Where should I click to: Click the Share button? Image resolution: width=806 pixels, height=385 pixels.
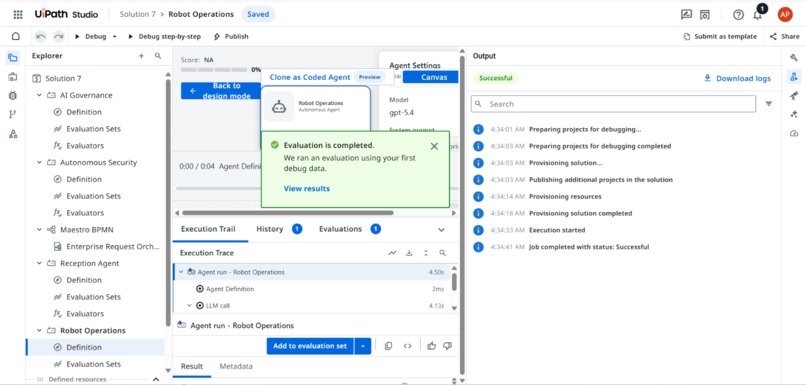coord(784,36)
